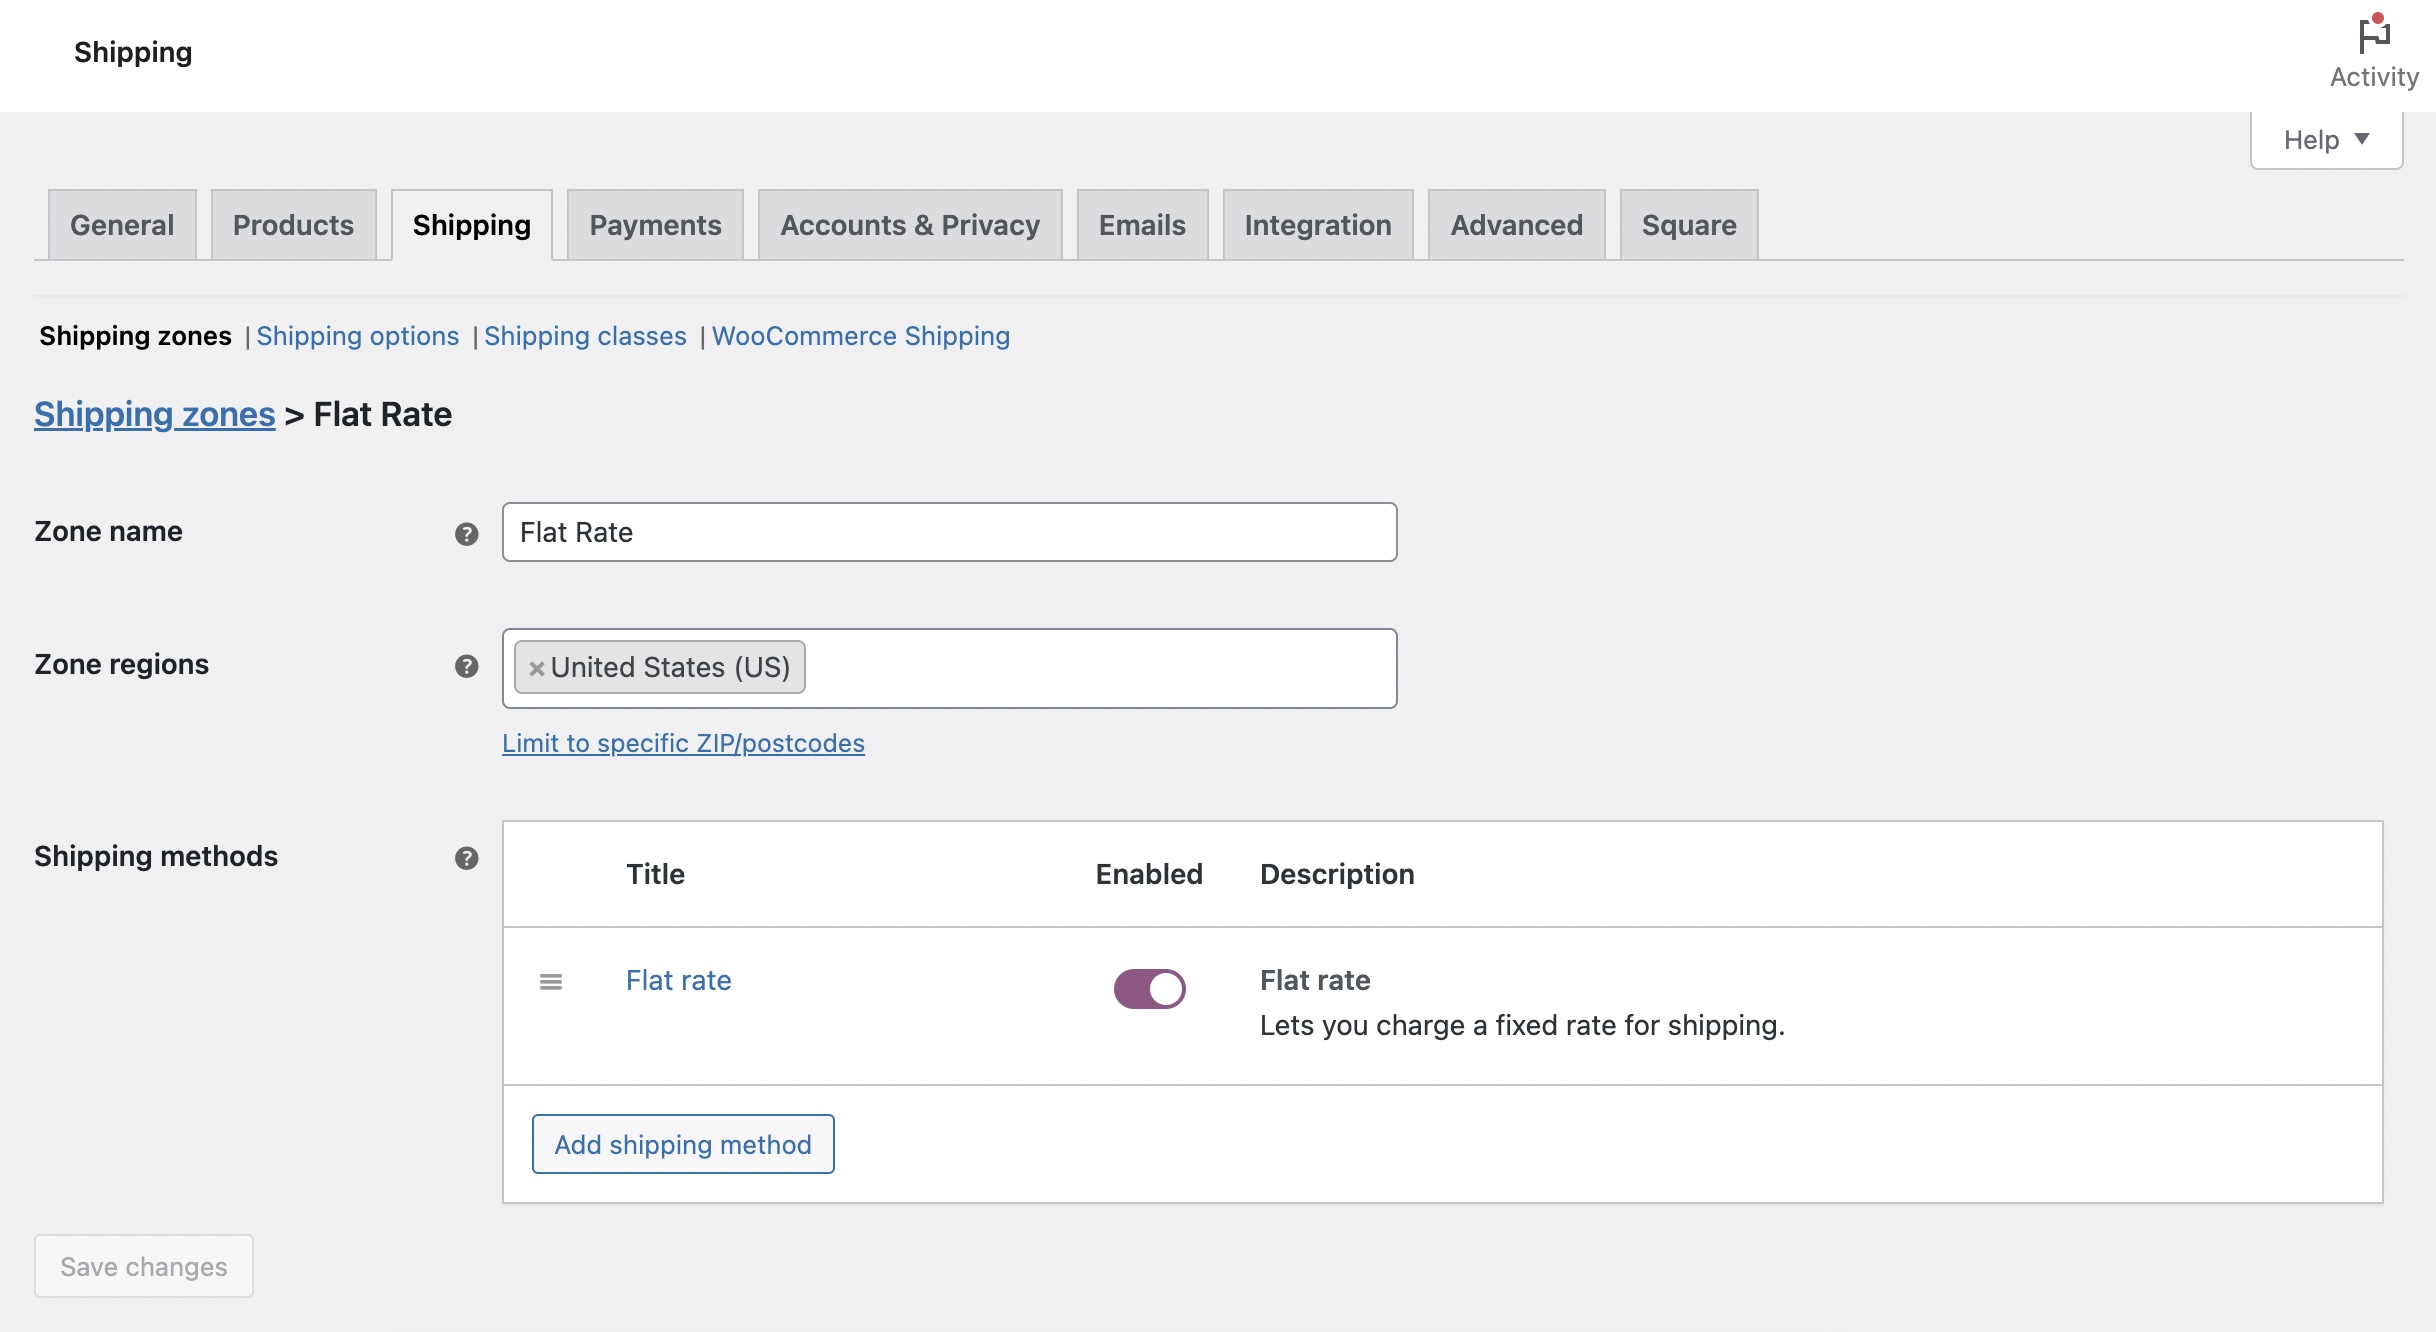Switch to the Advanced tab
Screen dimensions: 2436x1332
tap(1516, 225)
